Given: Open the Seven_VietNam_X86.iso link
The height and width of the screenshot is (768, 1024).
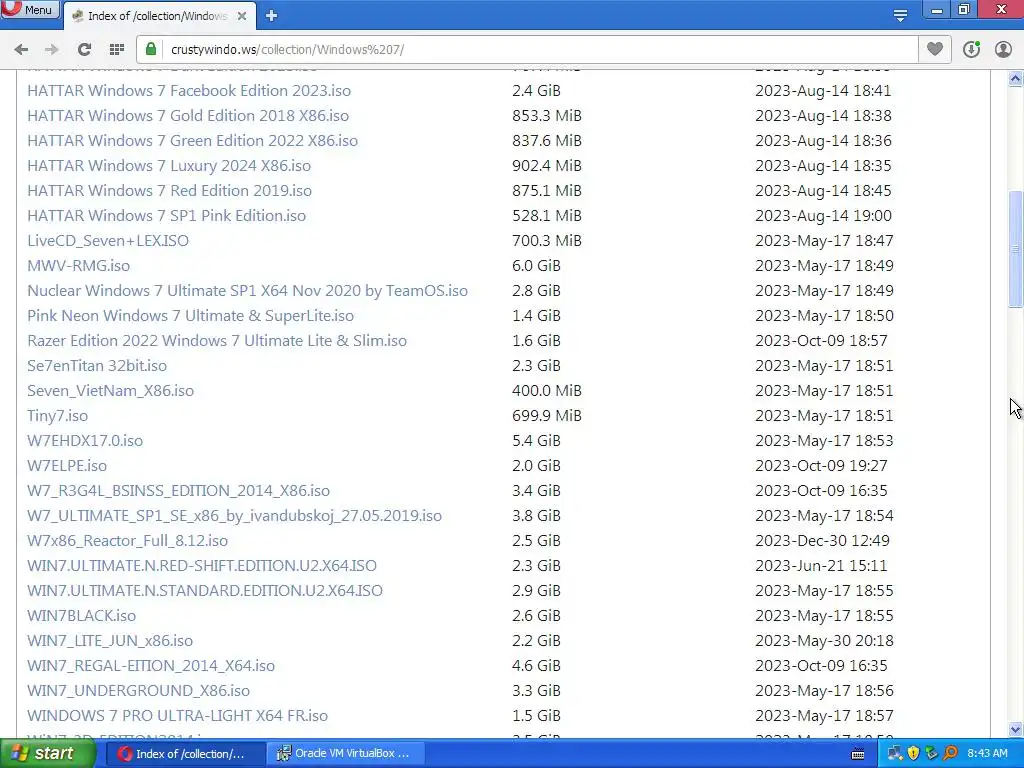Looking at the screenshot, I should click(x=110, y=391).
